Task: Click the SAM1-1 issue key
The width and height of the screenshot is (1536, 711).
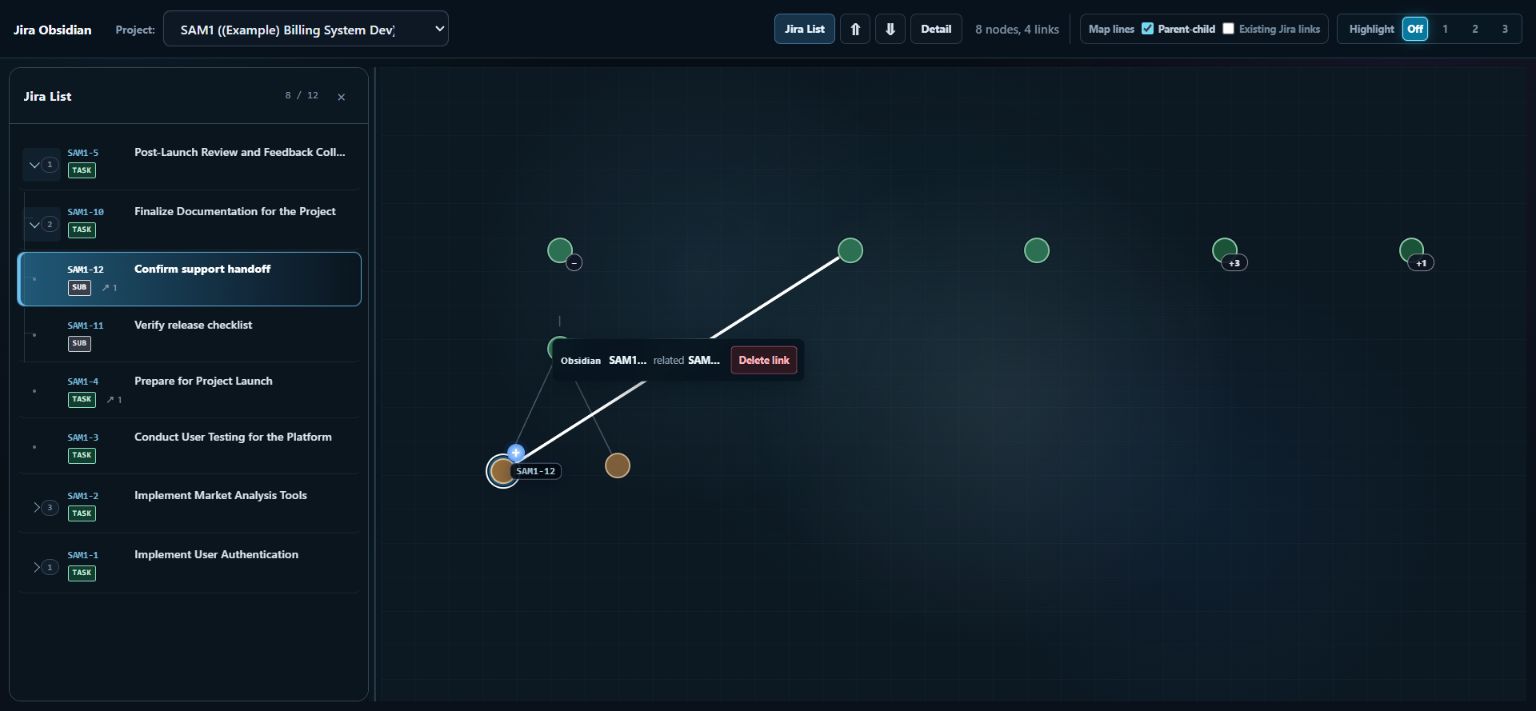Action: point(83,555)
